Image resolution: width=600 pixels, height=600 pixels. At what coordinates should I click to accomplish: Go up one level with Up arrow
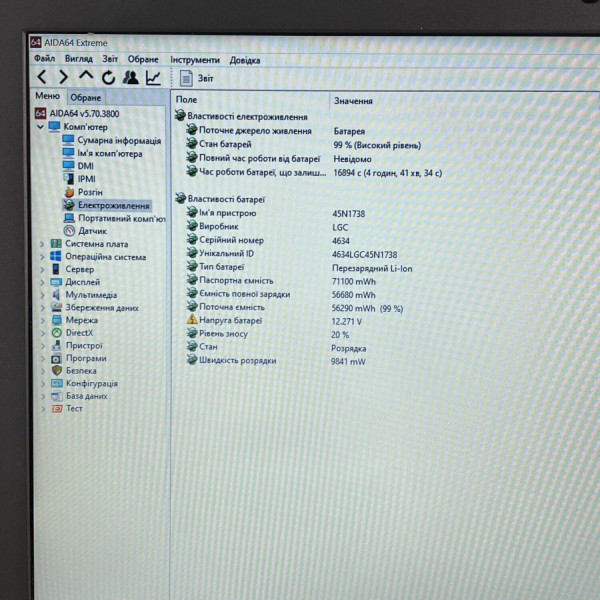[86, 76]
